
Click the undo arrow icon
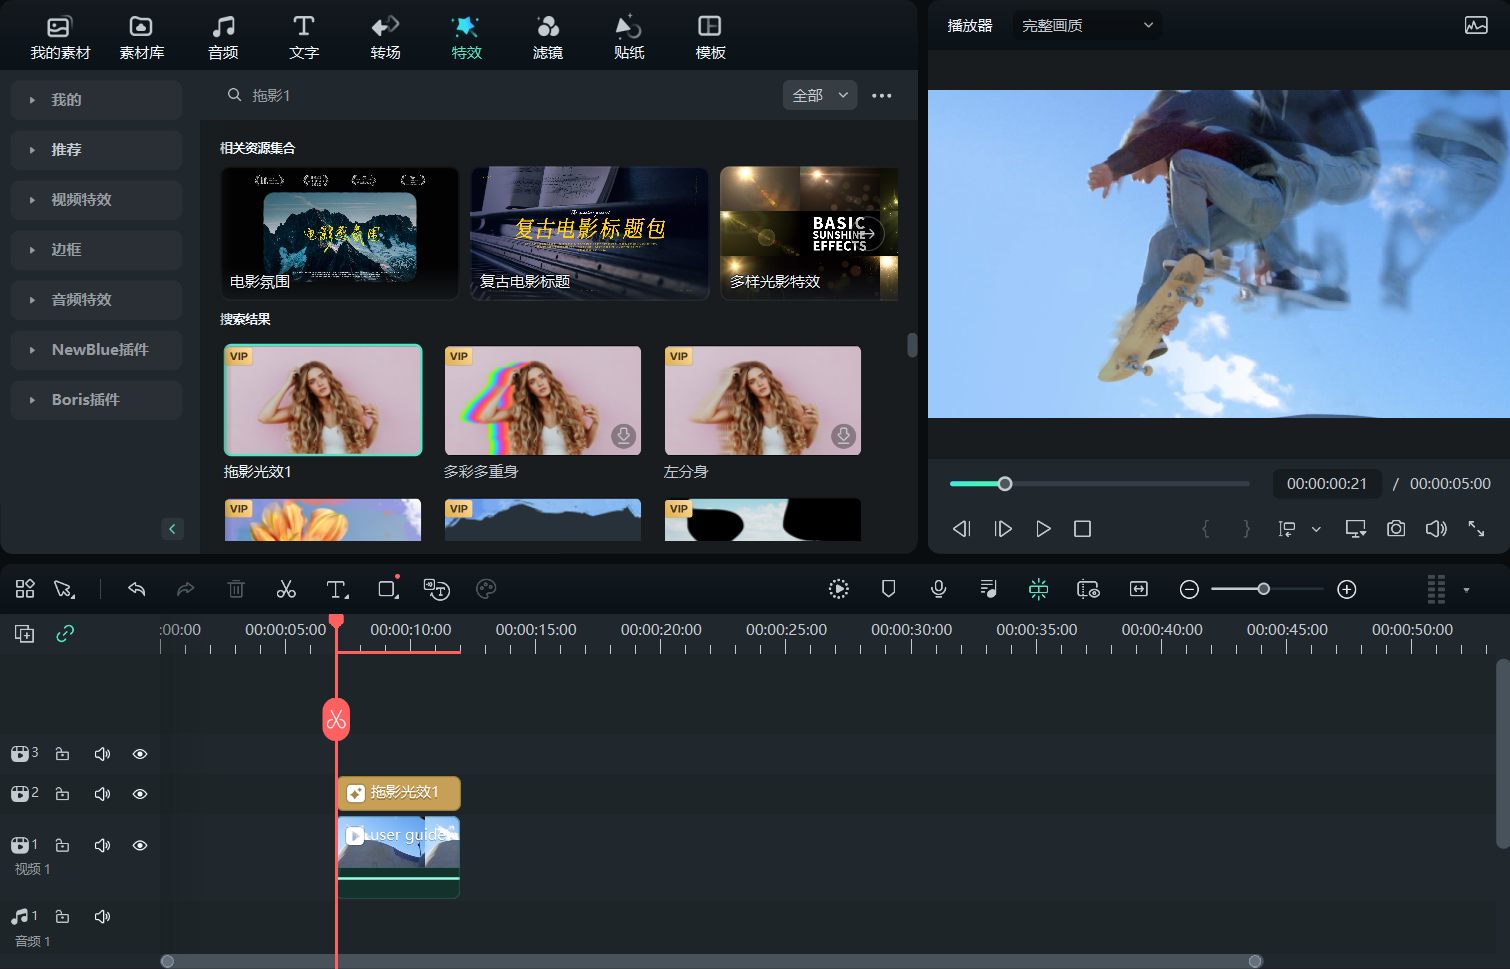[137, 589]
